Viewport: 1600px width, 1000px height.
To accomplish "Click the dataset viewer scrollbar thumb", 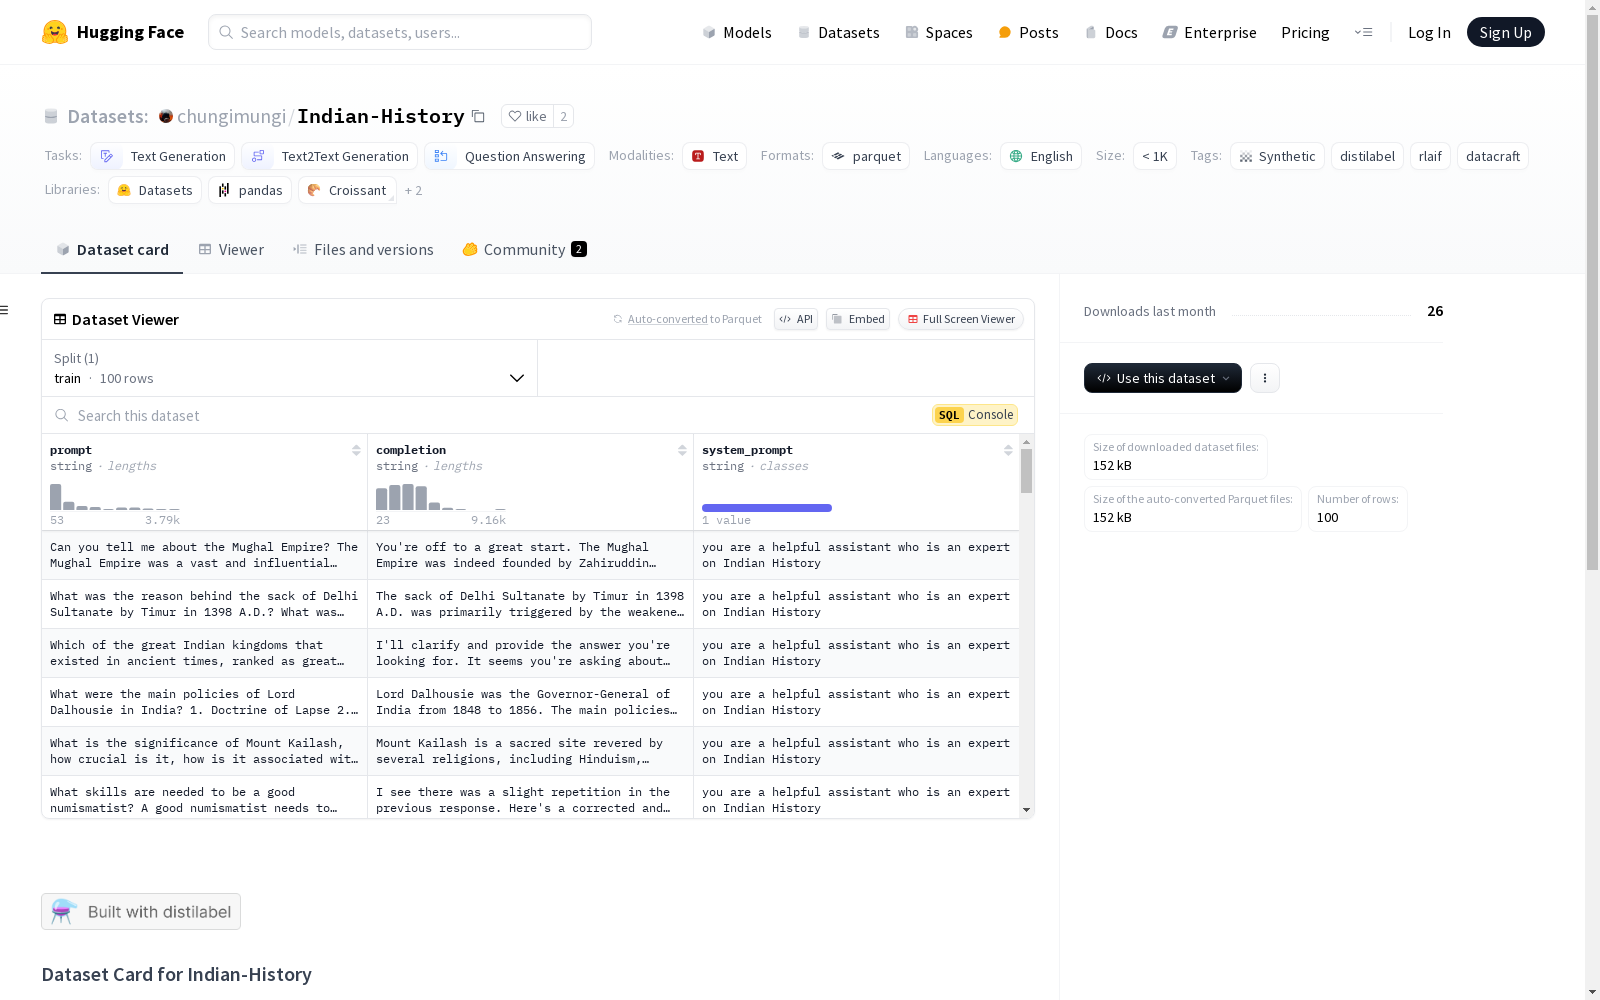I will (1026, 471).
